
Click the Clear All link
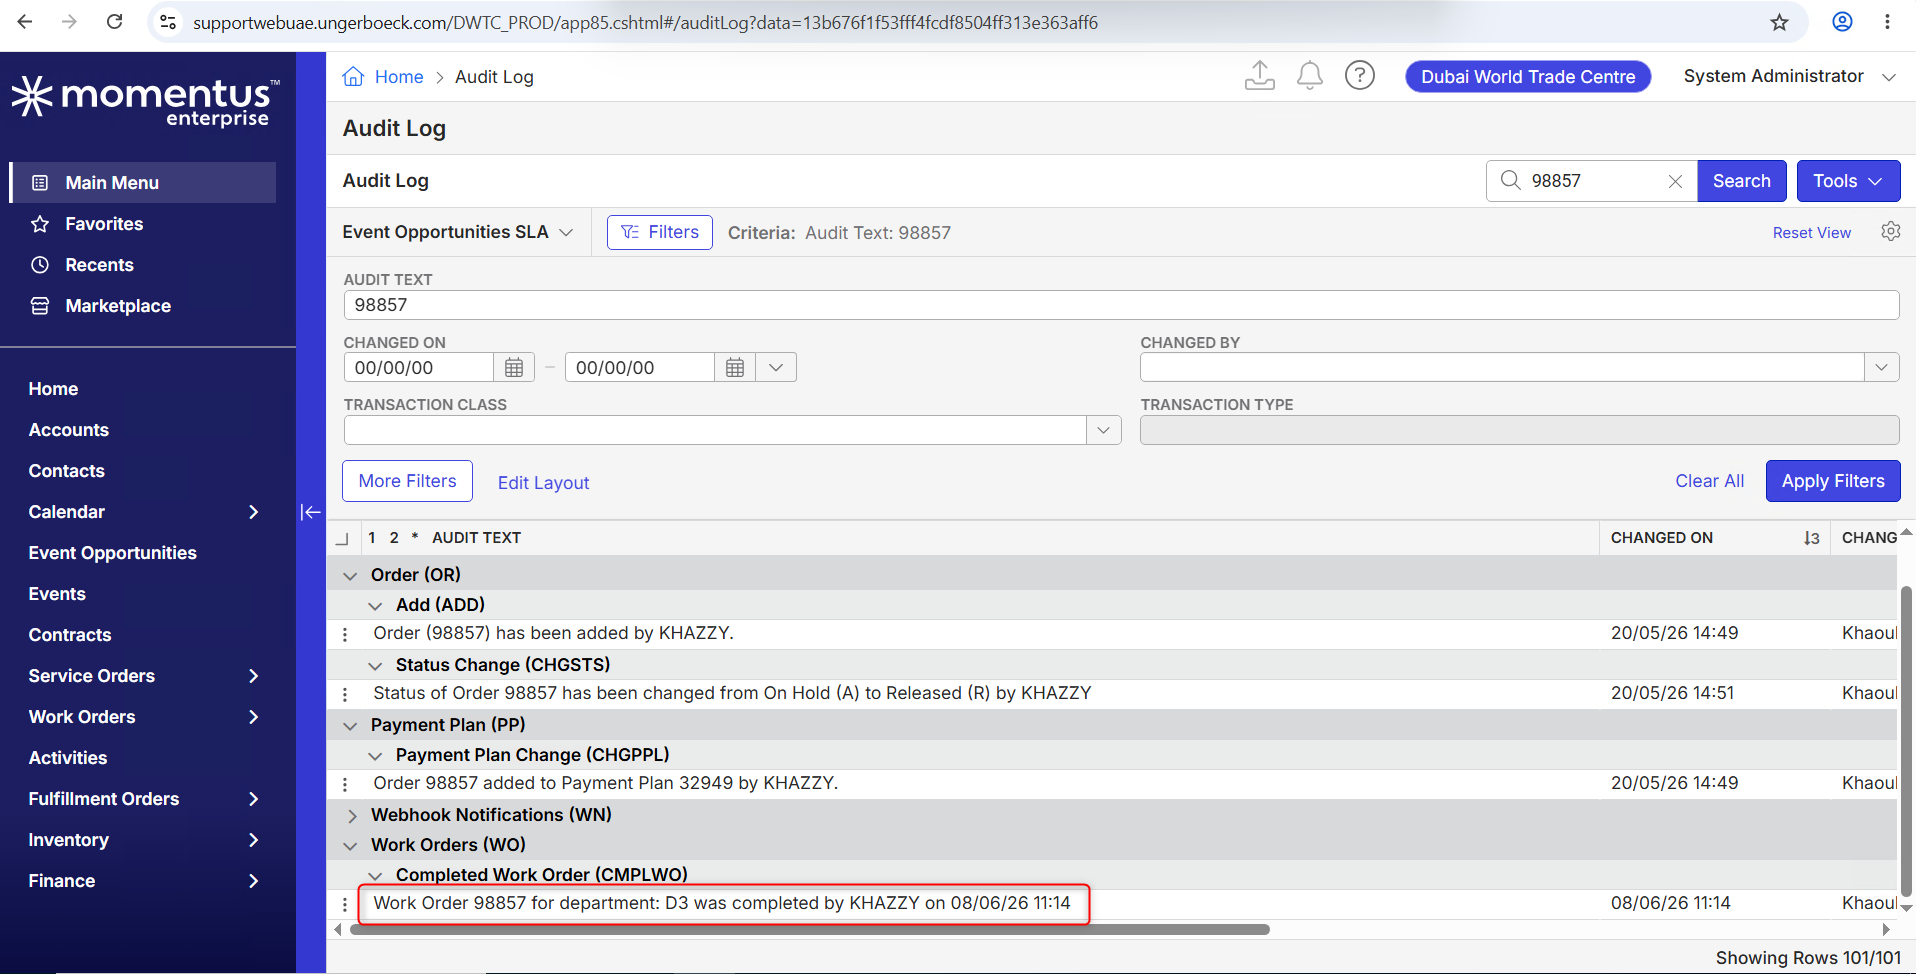click(1710, 481)
